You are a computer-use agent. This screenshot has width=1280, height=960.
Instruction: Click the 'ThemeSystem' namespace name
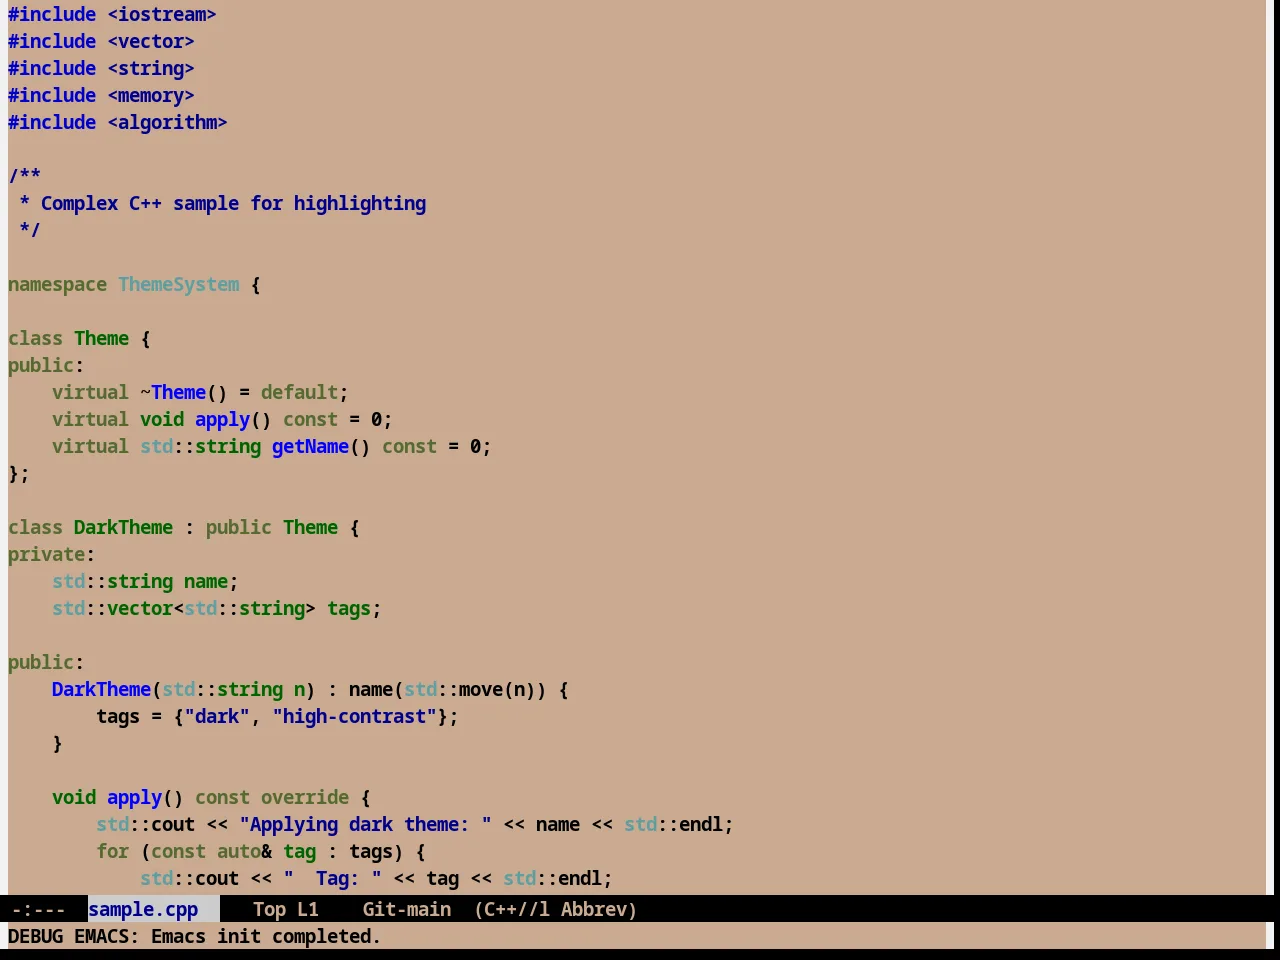pos(179,284)
